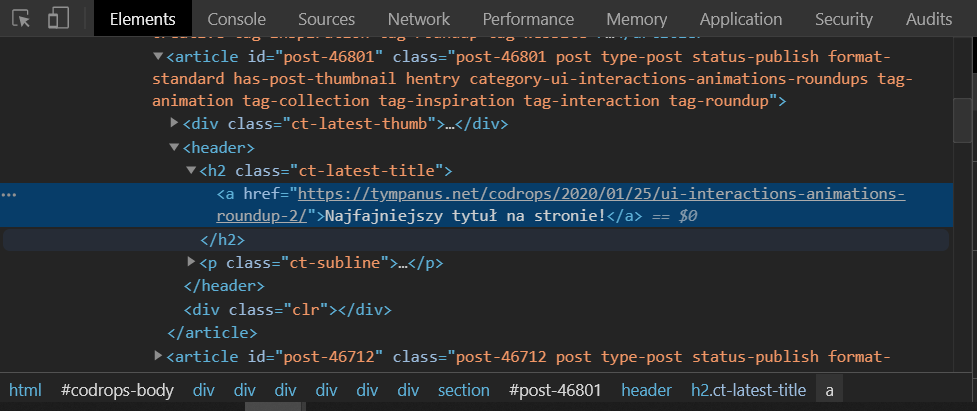Collapse the article post-46801 node
The height and width of the screenshot is (411, 977).
click(158, 57)
